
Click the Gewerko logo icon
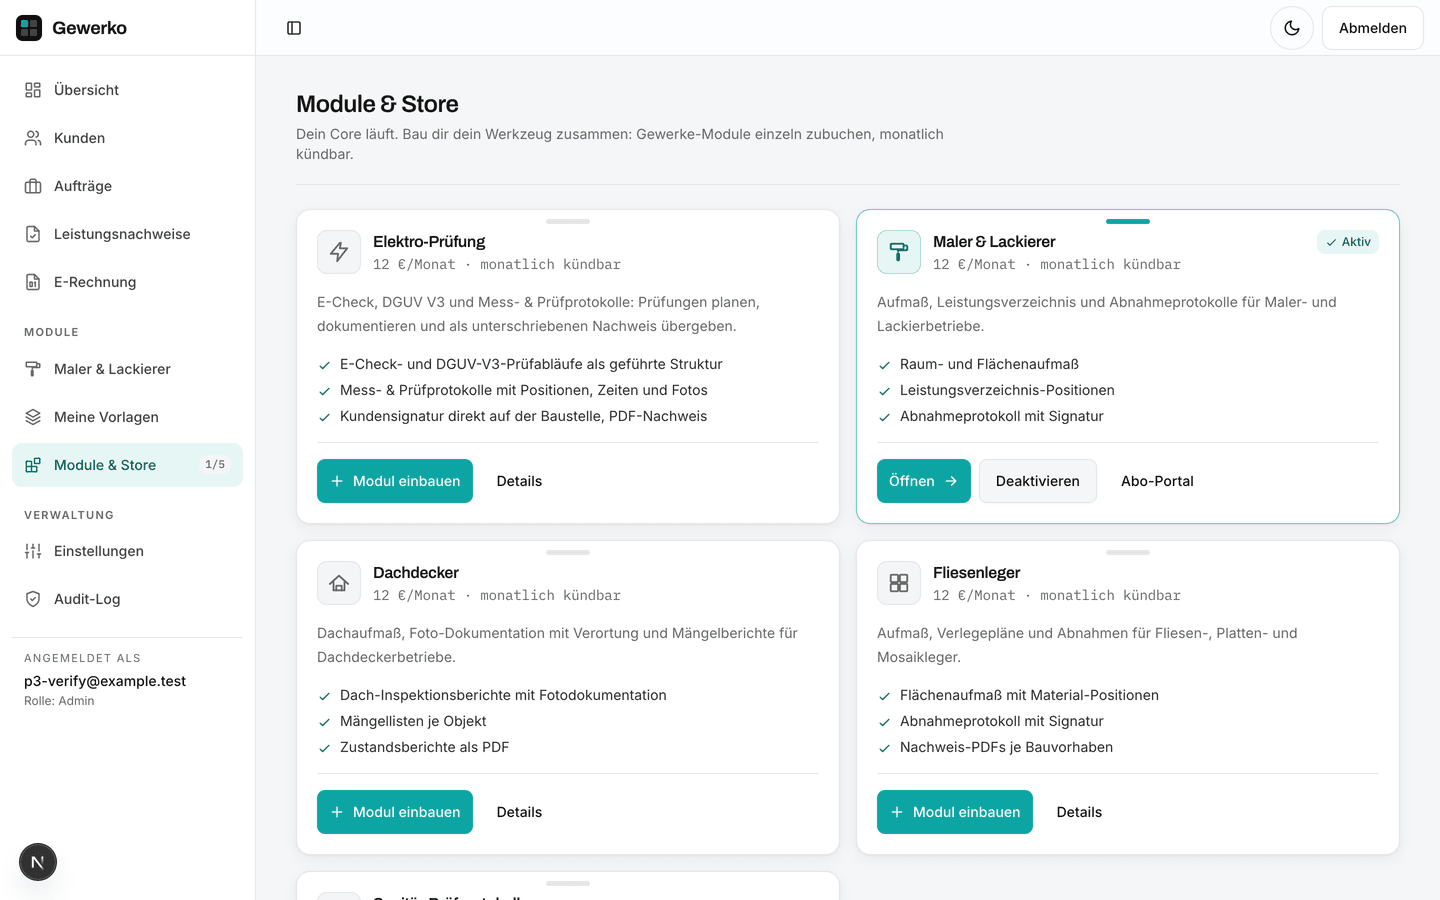tap(29, 28)
